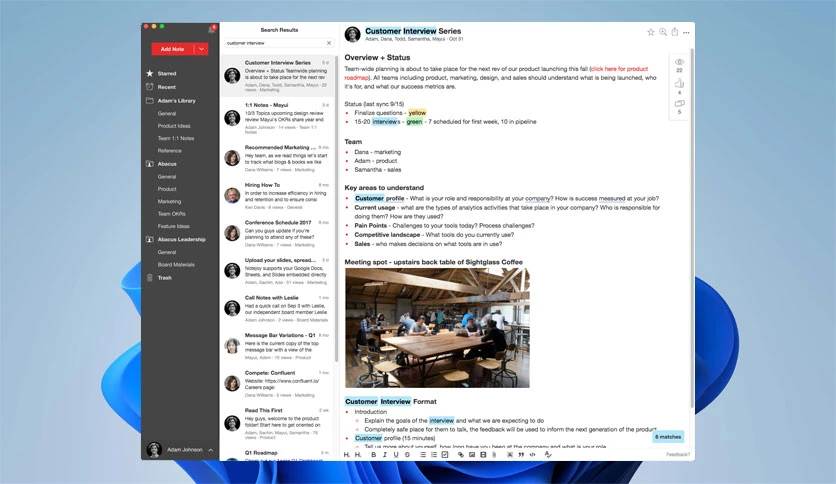The height and width of the screenshot is (484, 836).
Task: Click the note author avatar in the header
Action: pos(352,34)
